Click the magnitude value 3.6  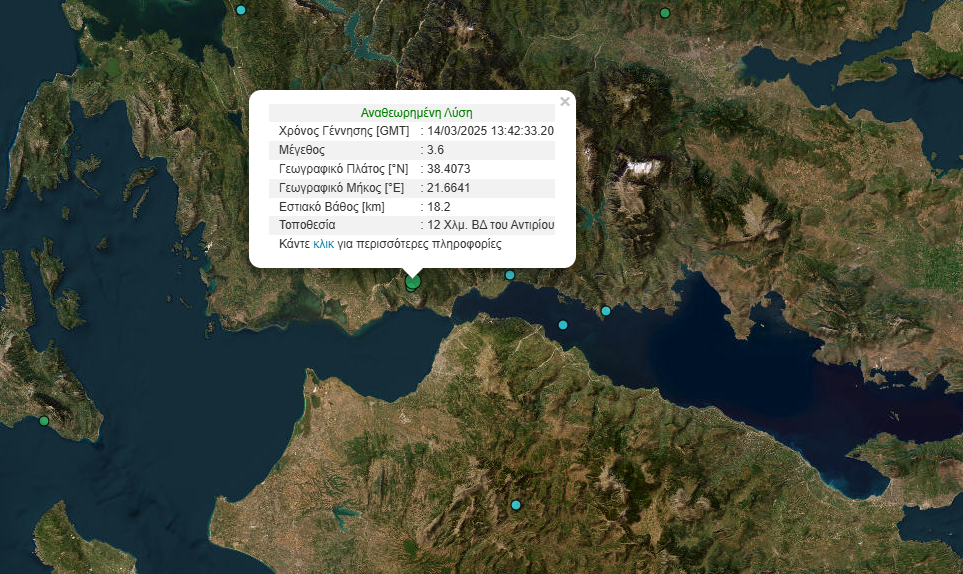pyautogui.click(x=435, y=150)
